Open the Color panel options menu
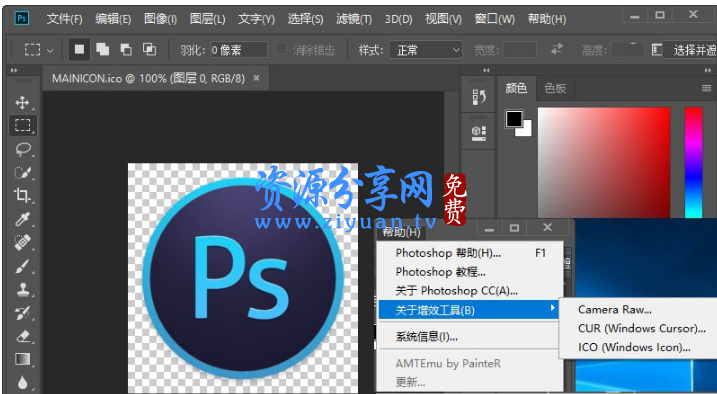The image size is (717, 394). click(x=706, y=88)
